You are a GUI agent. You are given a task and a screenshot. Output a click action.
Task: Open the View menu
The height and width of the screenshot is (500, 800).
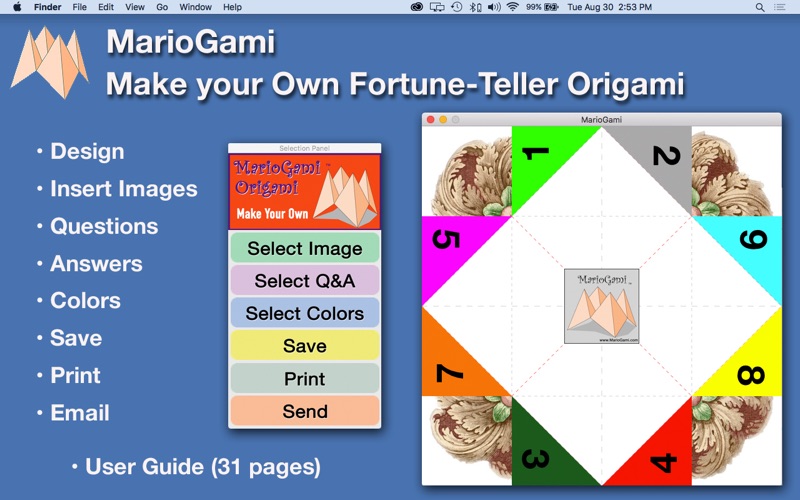tap(135, 7)
